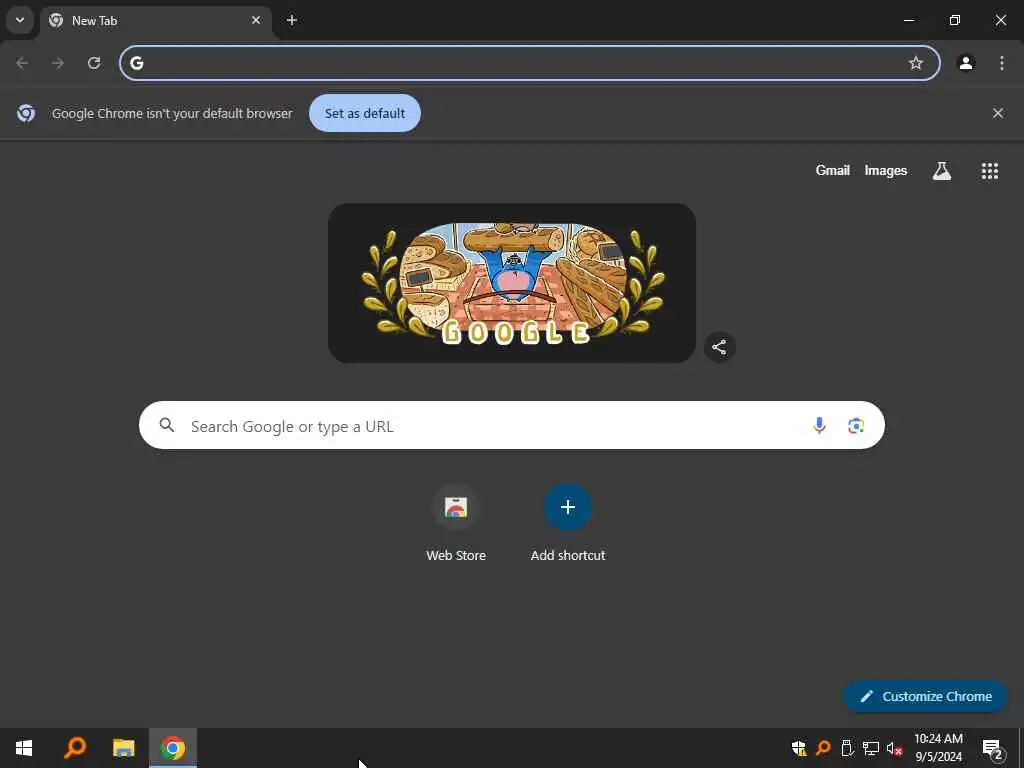This screenshot has width=1024, height=768.
Task: Open a new tab with plus button
Action: pos(292,20)
